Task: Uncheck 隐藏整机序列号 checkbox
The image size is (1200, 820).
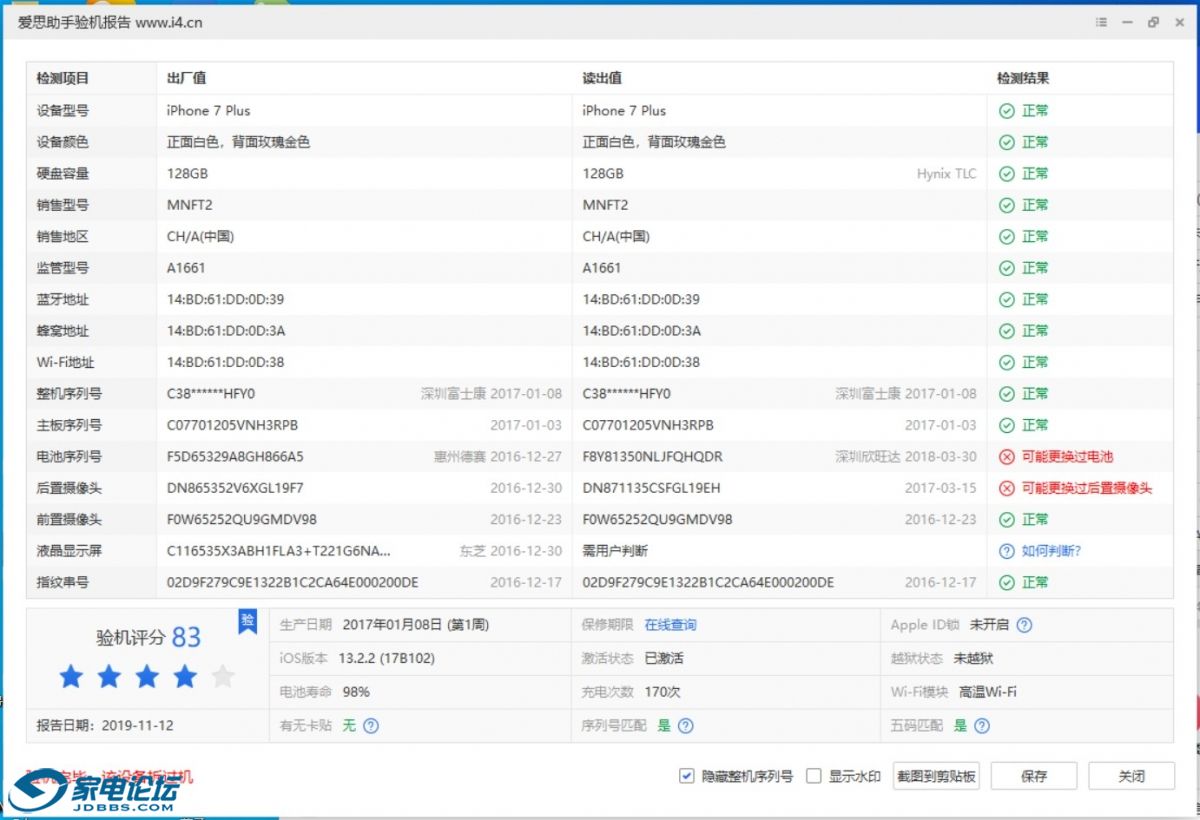Action: pyautogui.click(x=686, y=776)
